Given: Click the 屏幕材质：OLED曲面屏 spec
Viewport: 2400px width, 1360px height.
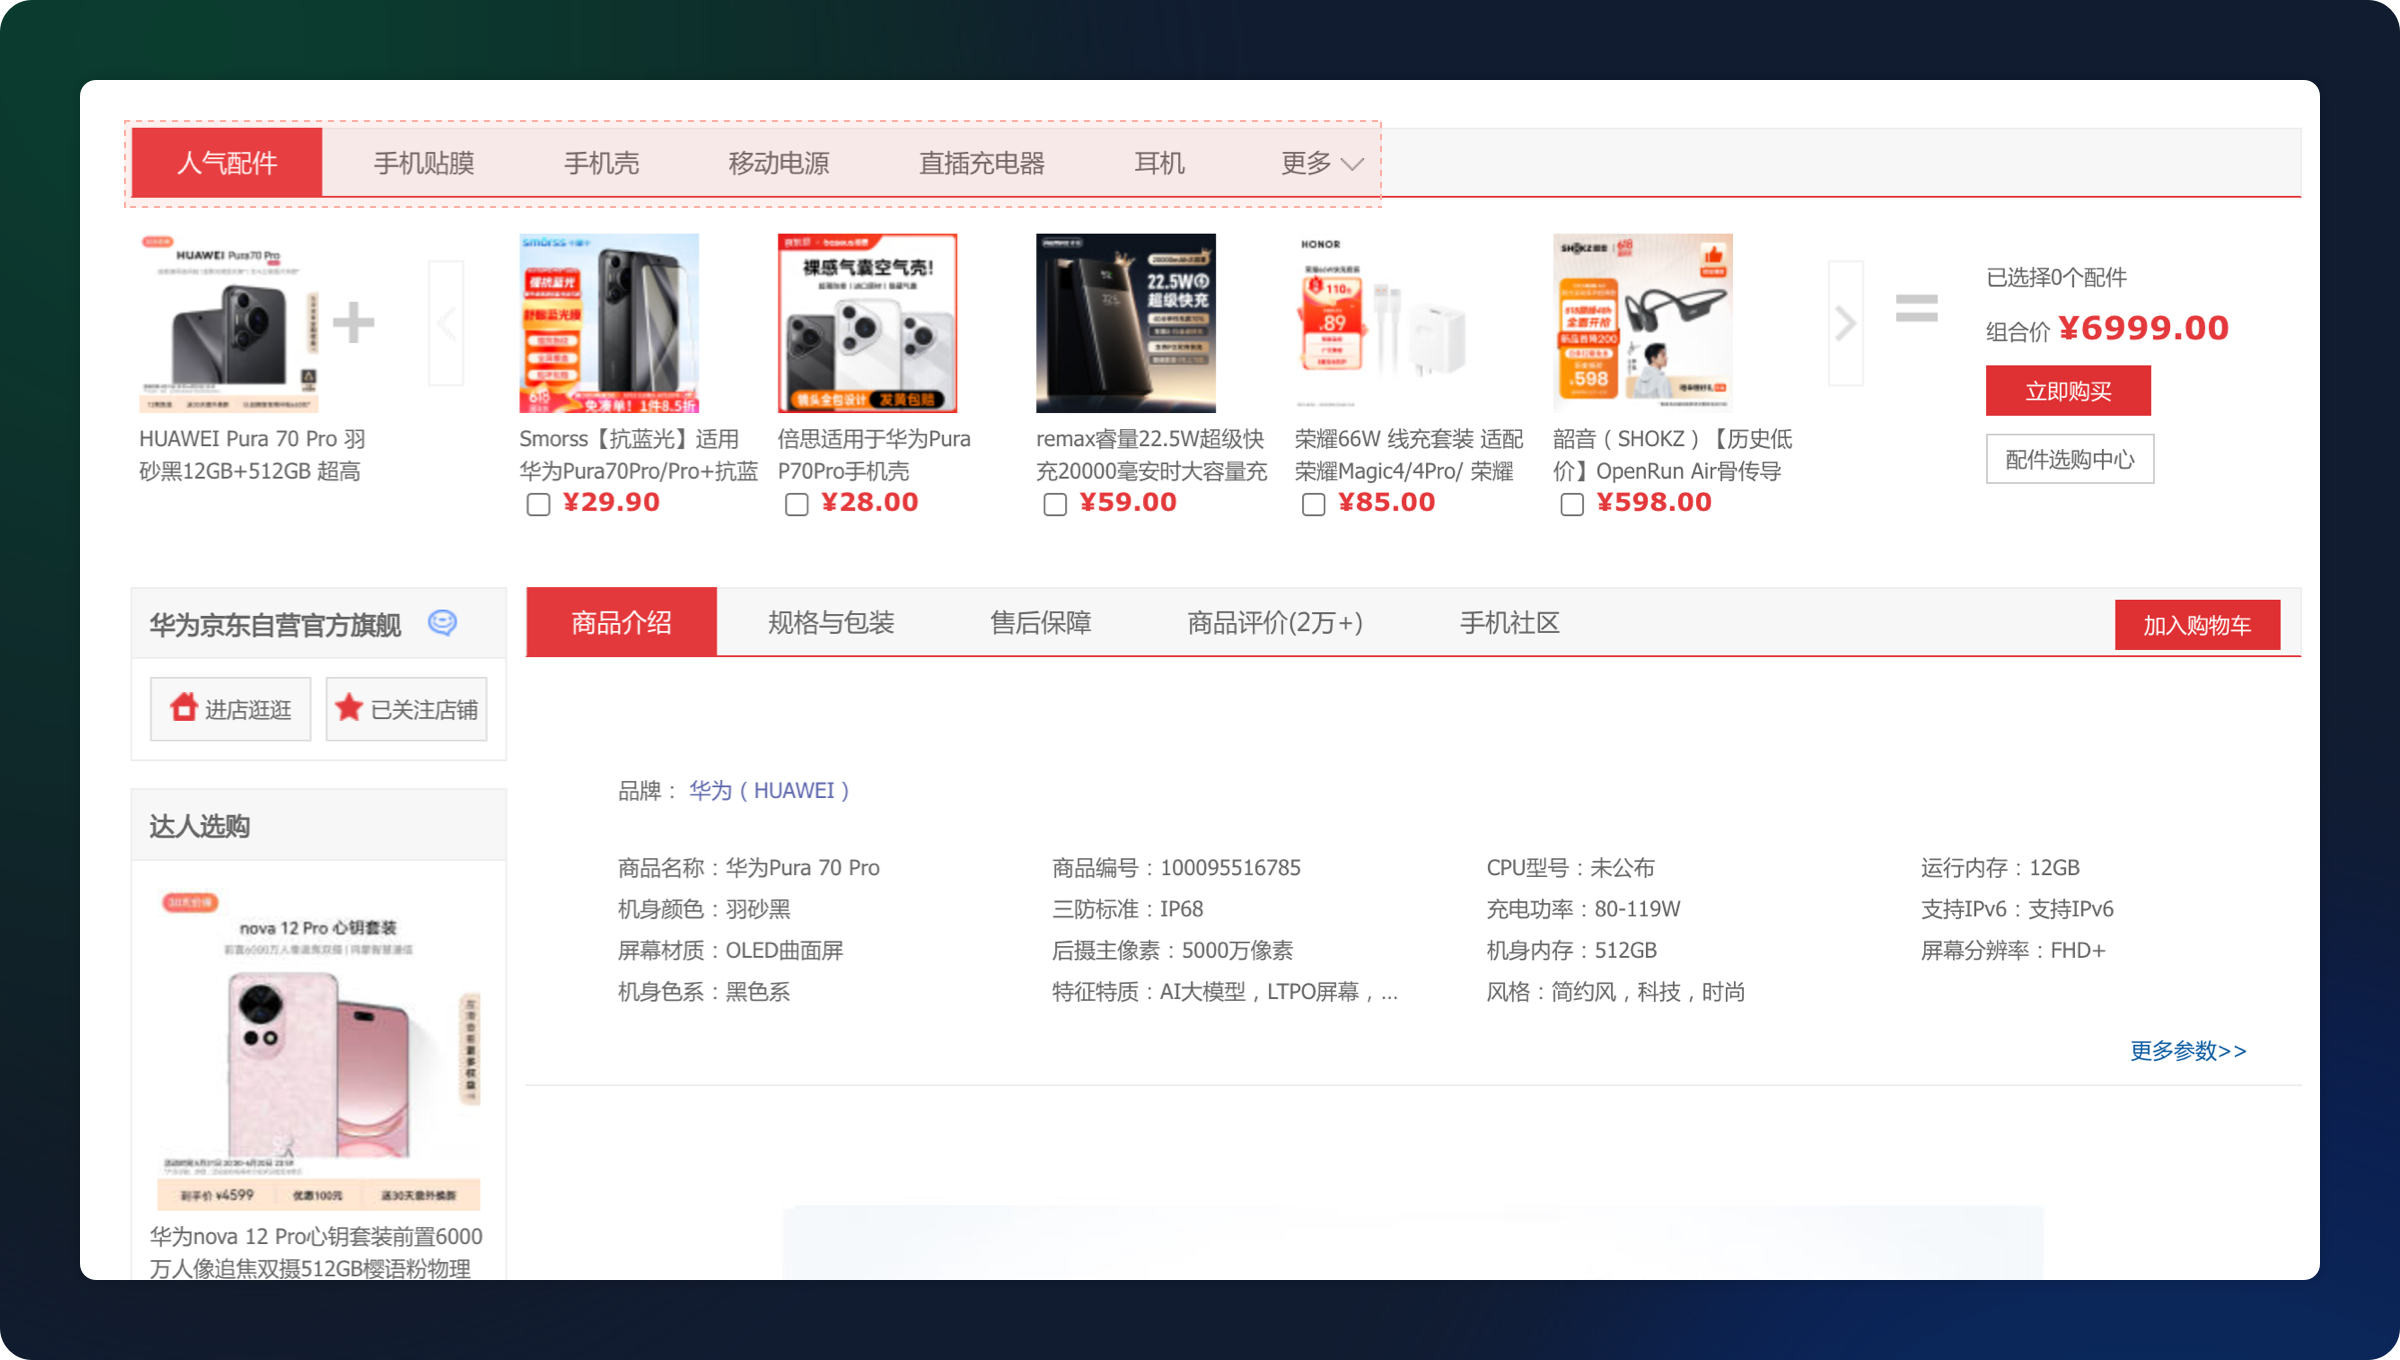Looking at the screenshot, I should point(730,950).
